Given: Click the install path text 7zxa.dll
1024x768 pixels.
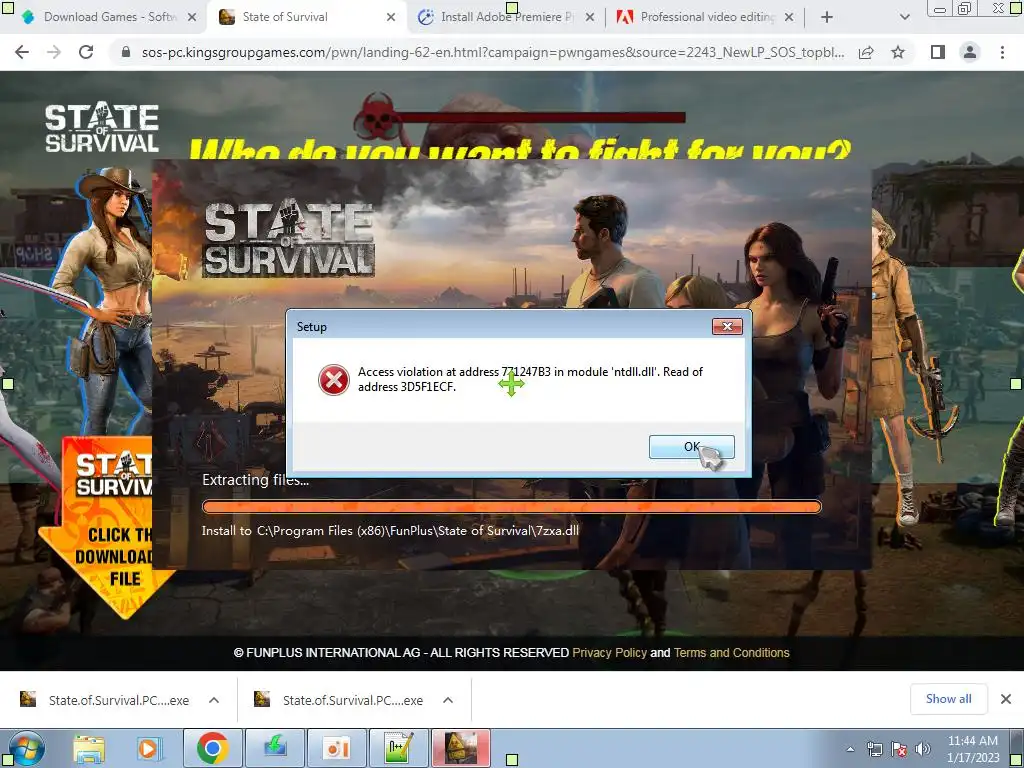Looking at the screenshot, I should point(390,530).
